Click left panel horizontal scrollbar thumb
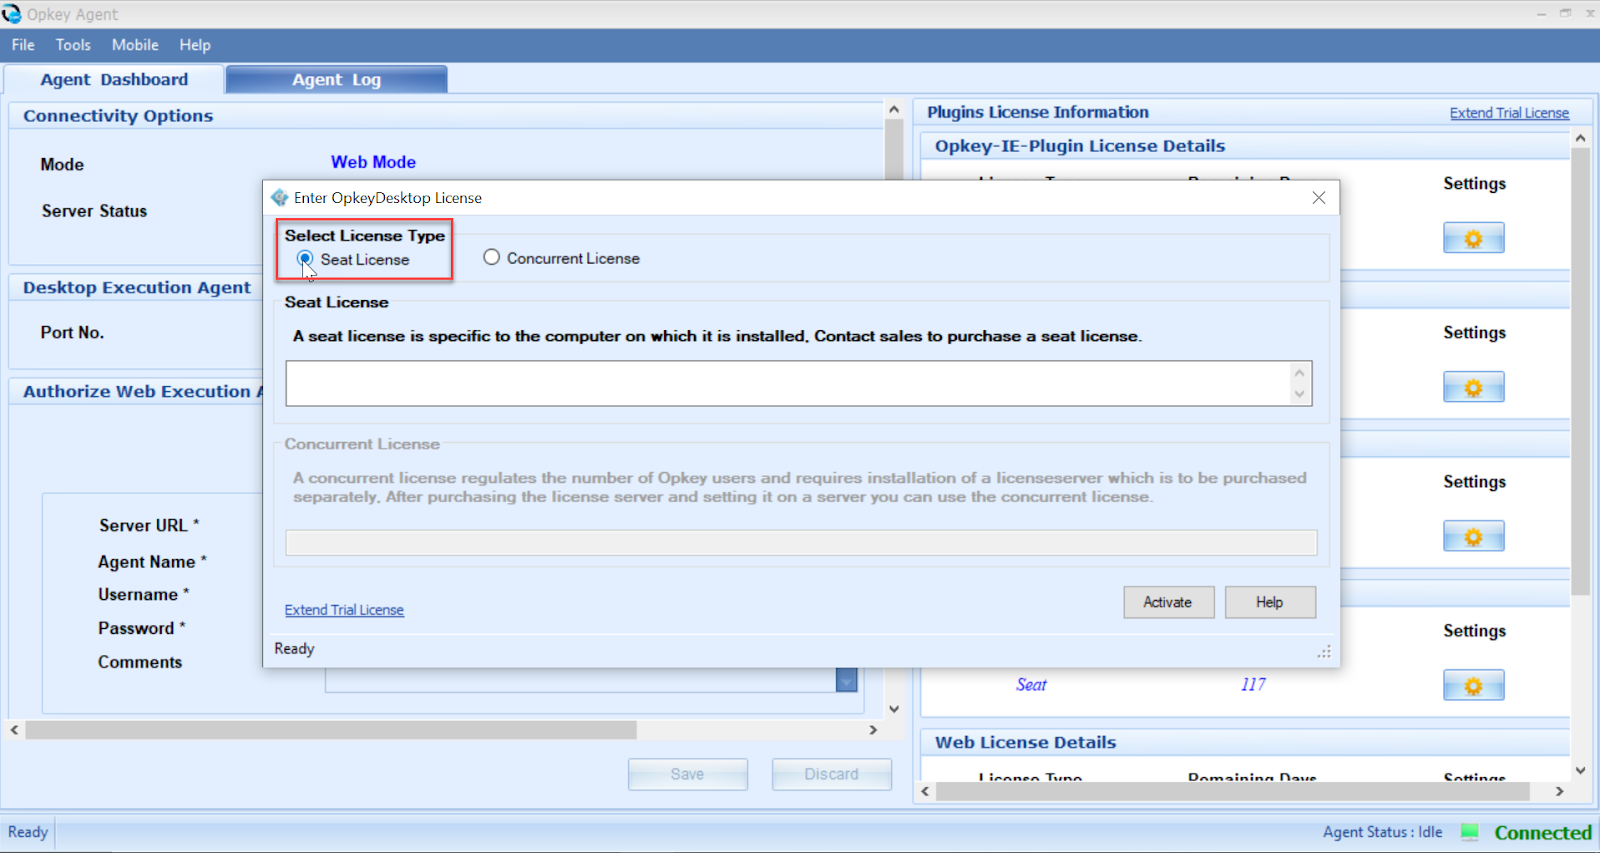The image size is (1600, 853). (x=331, y=730)
